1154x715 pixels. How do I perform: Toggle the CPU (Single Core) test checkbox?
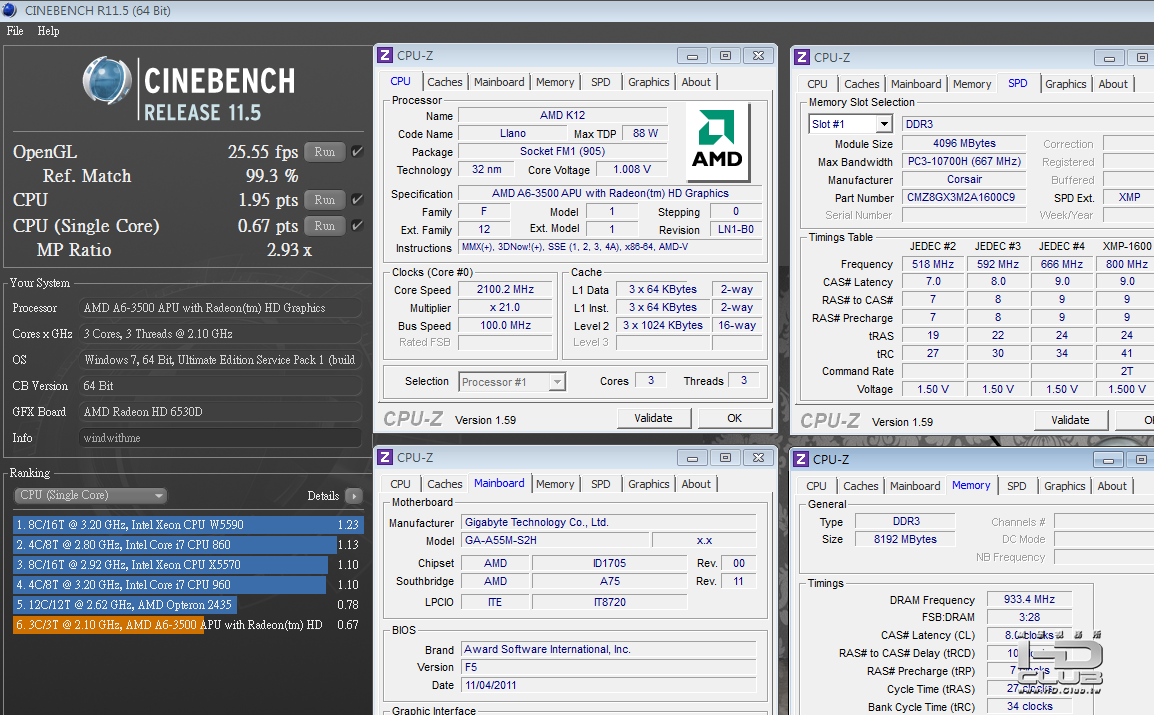point(357,225)
